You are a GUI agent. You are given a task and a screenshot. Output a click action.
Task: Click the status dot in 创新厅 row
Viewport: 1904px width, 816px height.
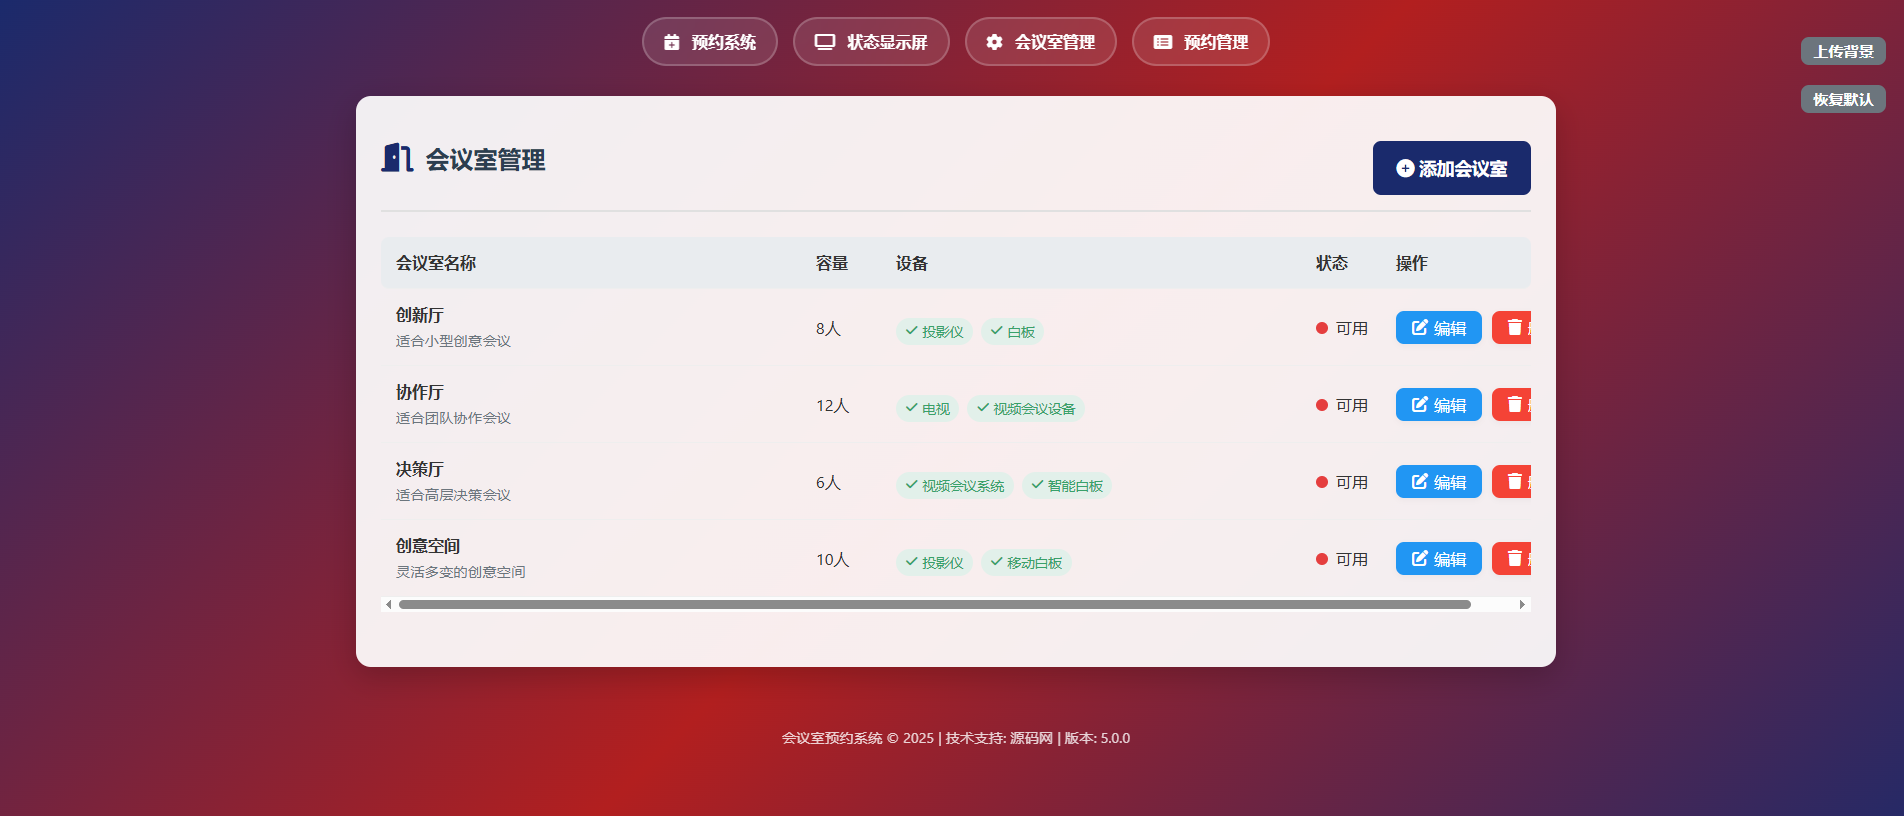1322,328
